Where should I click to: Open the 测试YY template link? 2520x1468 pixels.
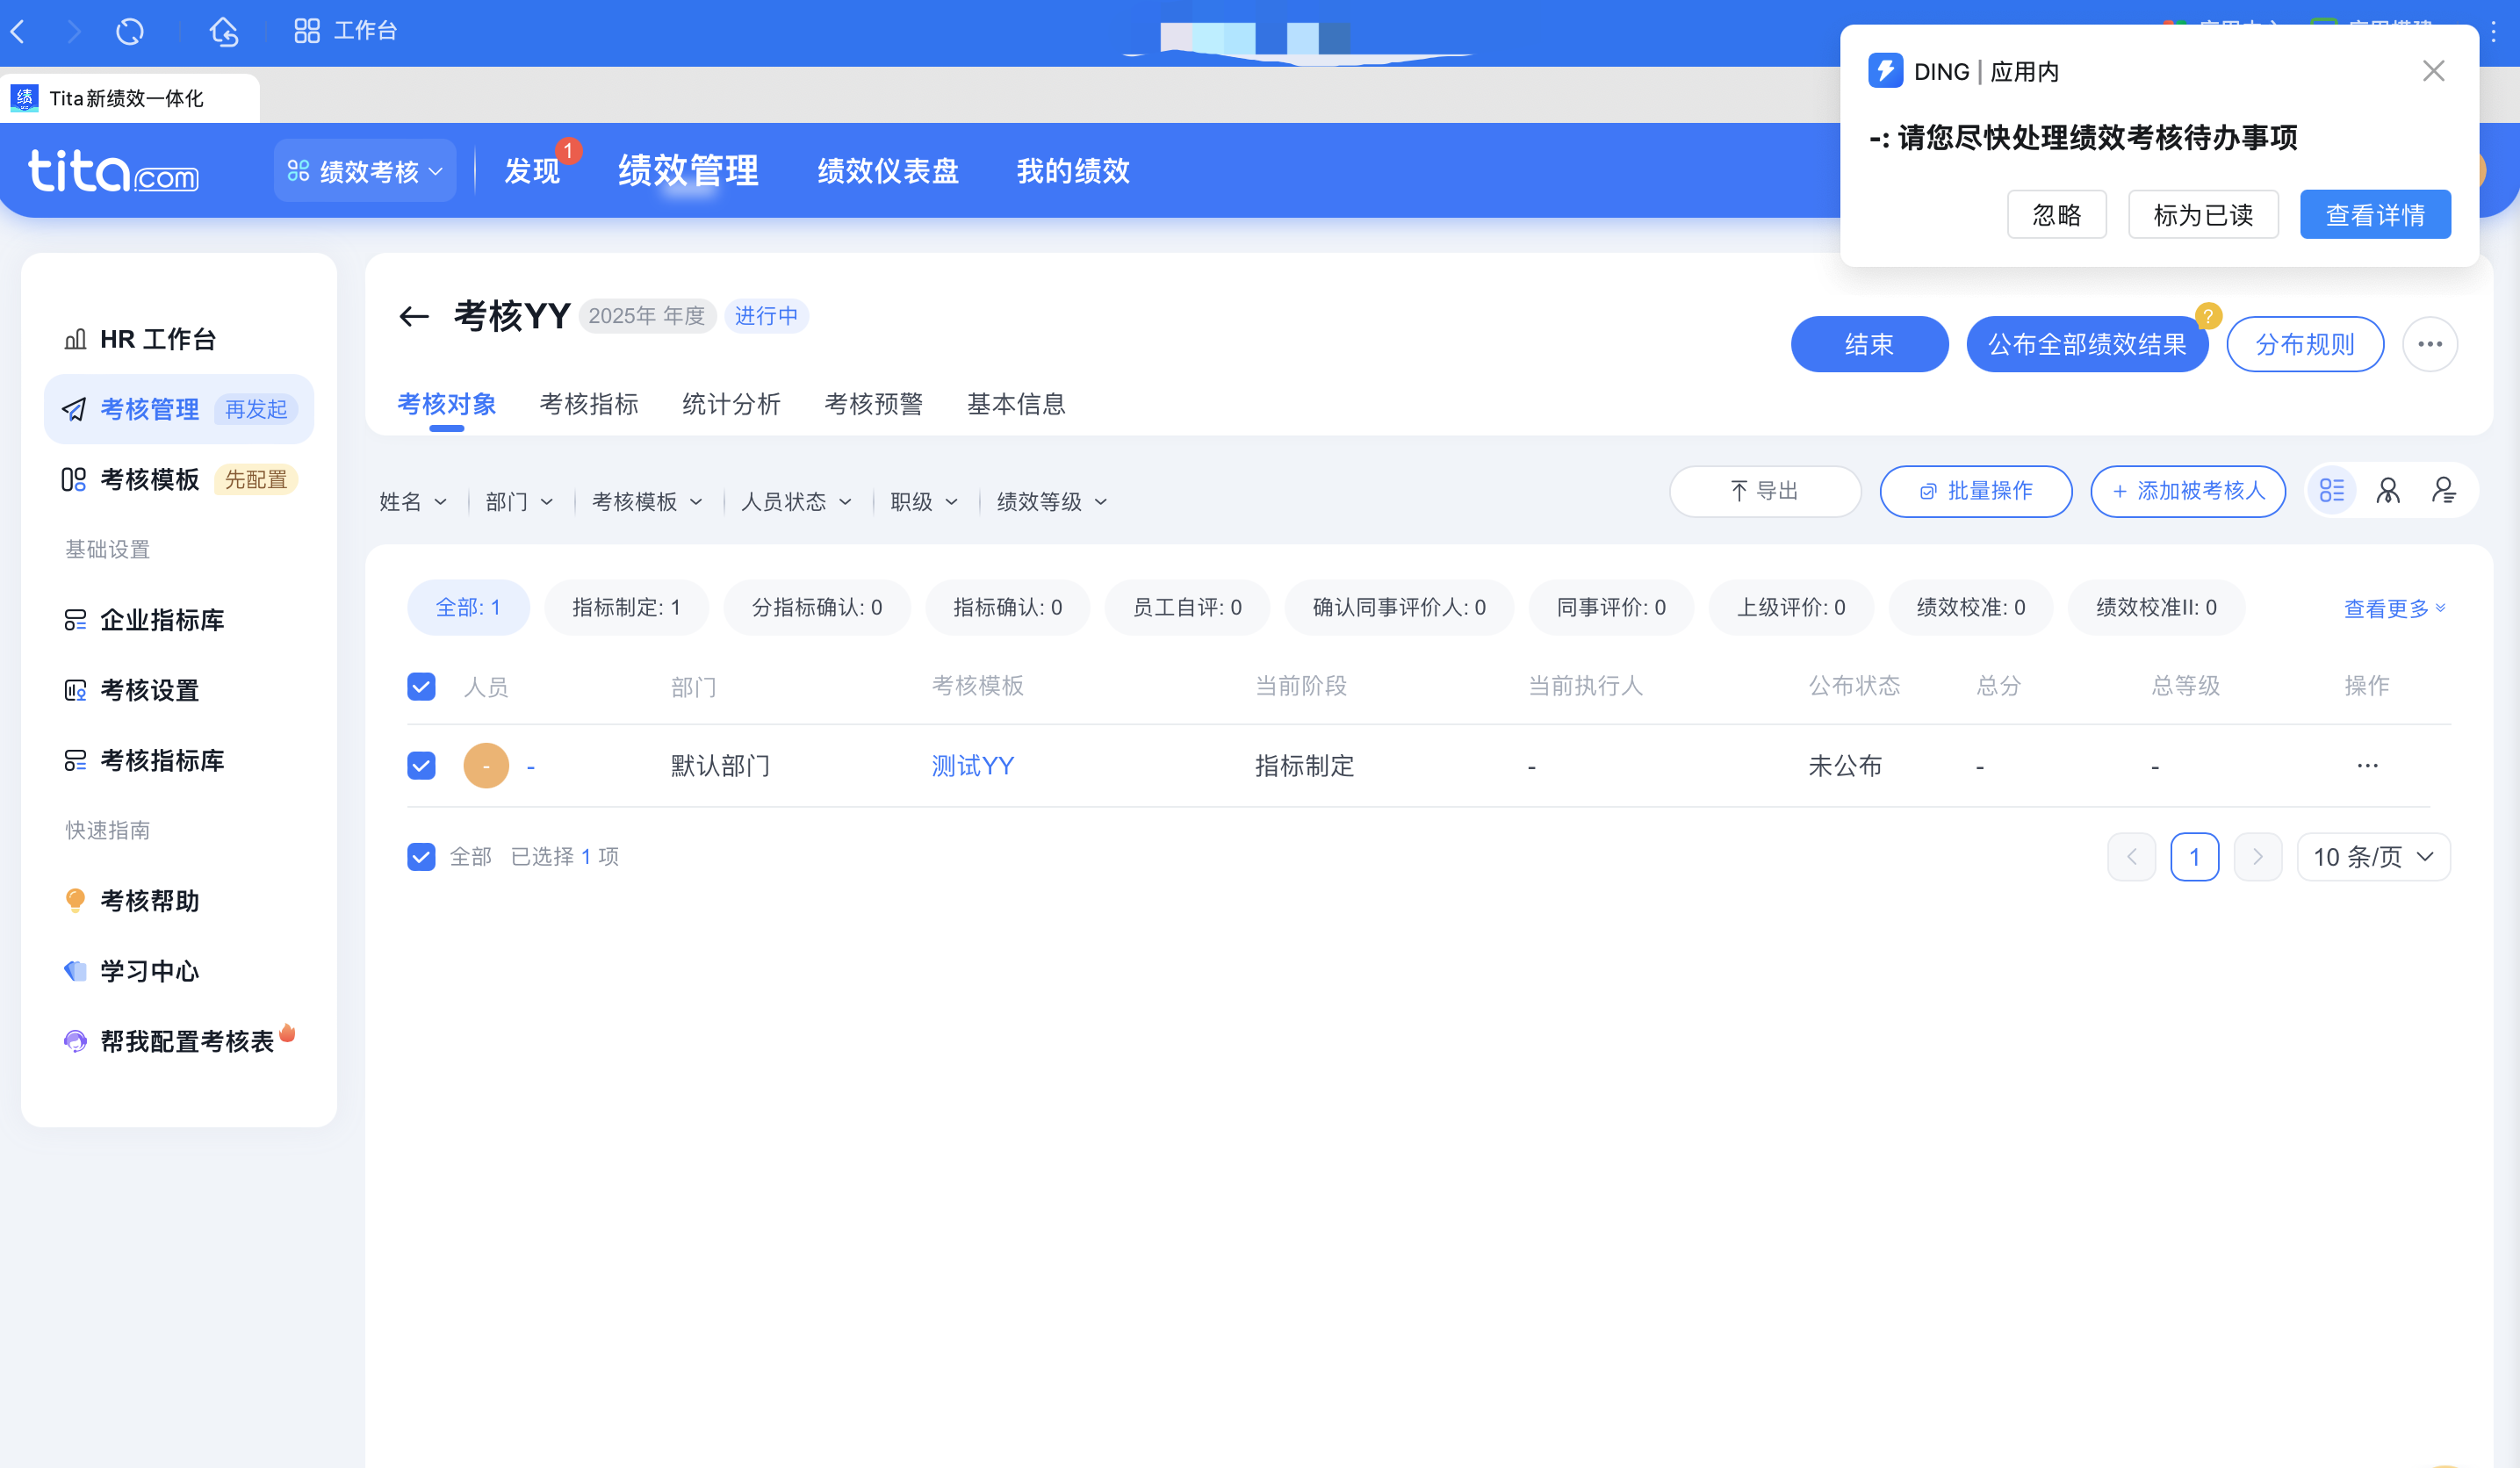pyautogui.click(x=972, y=765)
